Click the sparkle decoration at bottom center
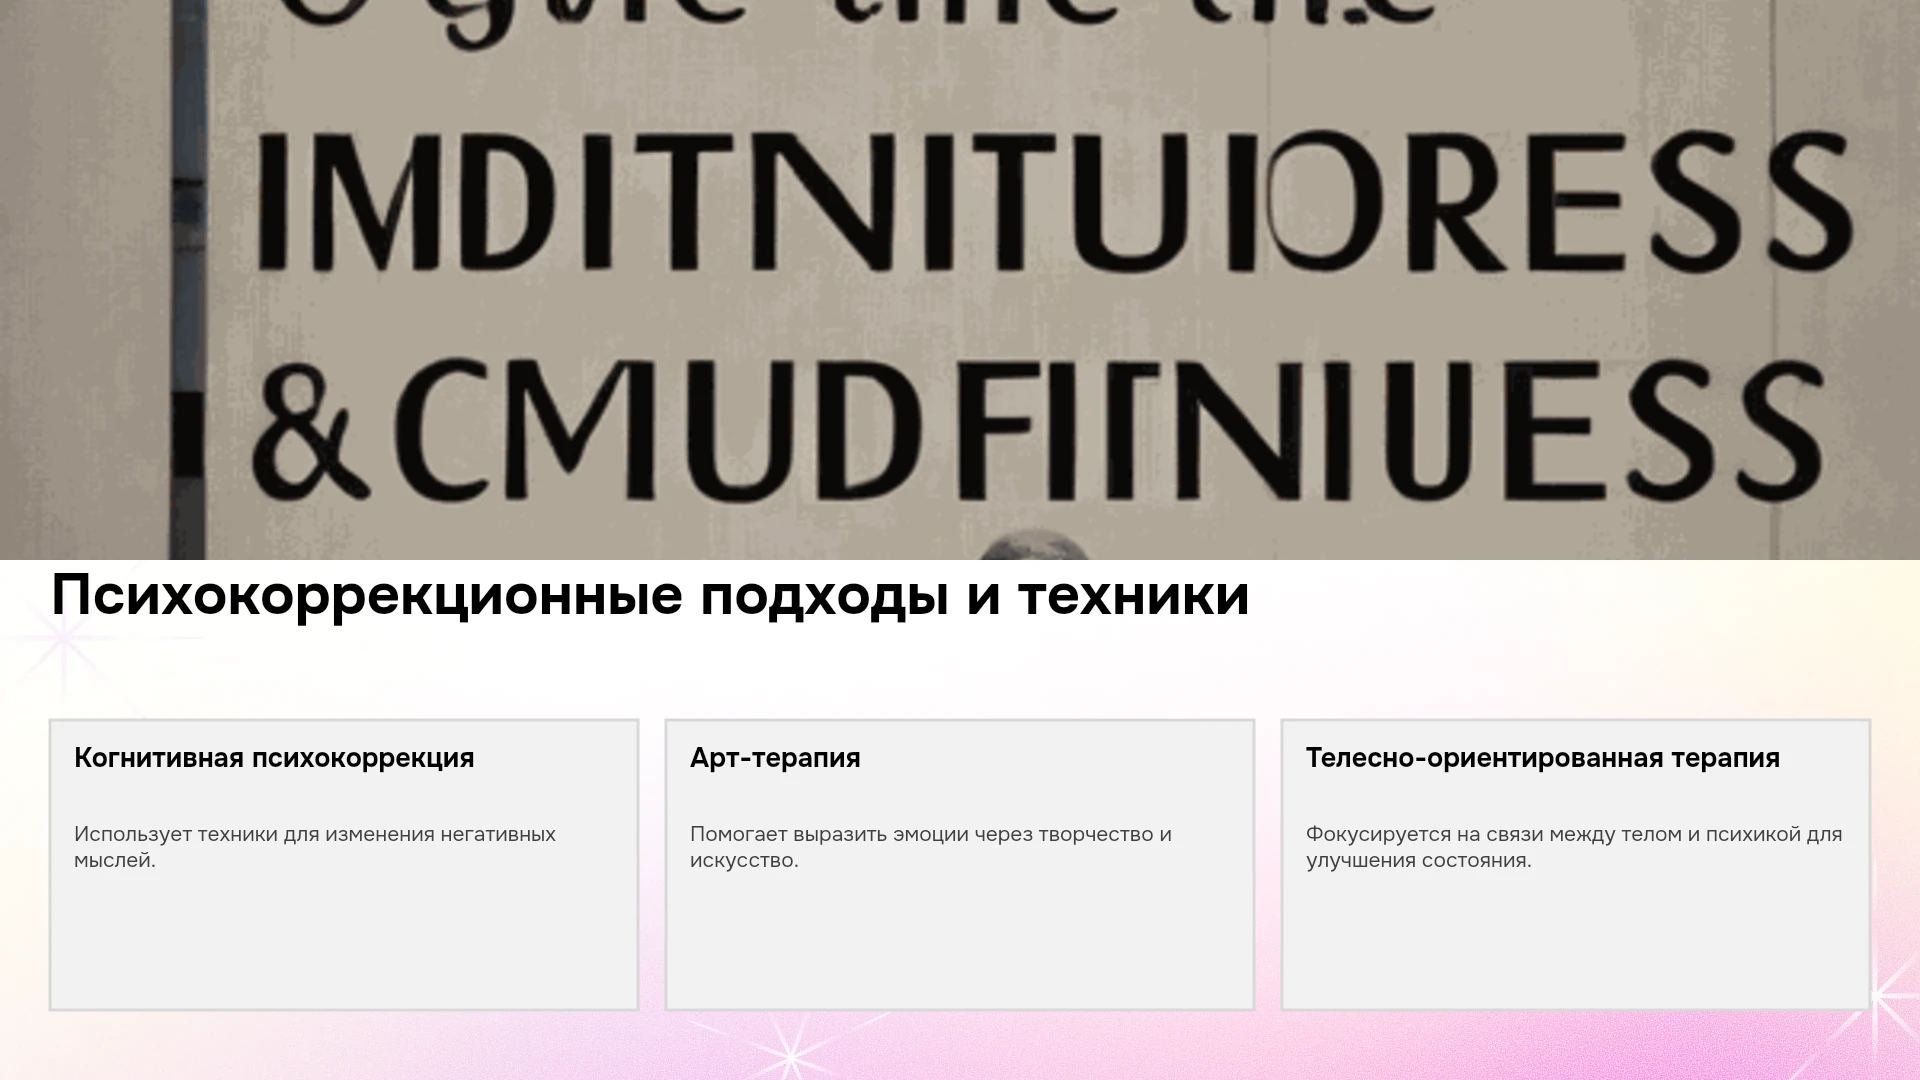1920x1080 pixels. point(790,1055)
